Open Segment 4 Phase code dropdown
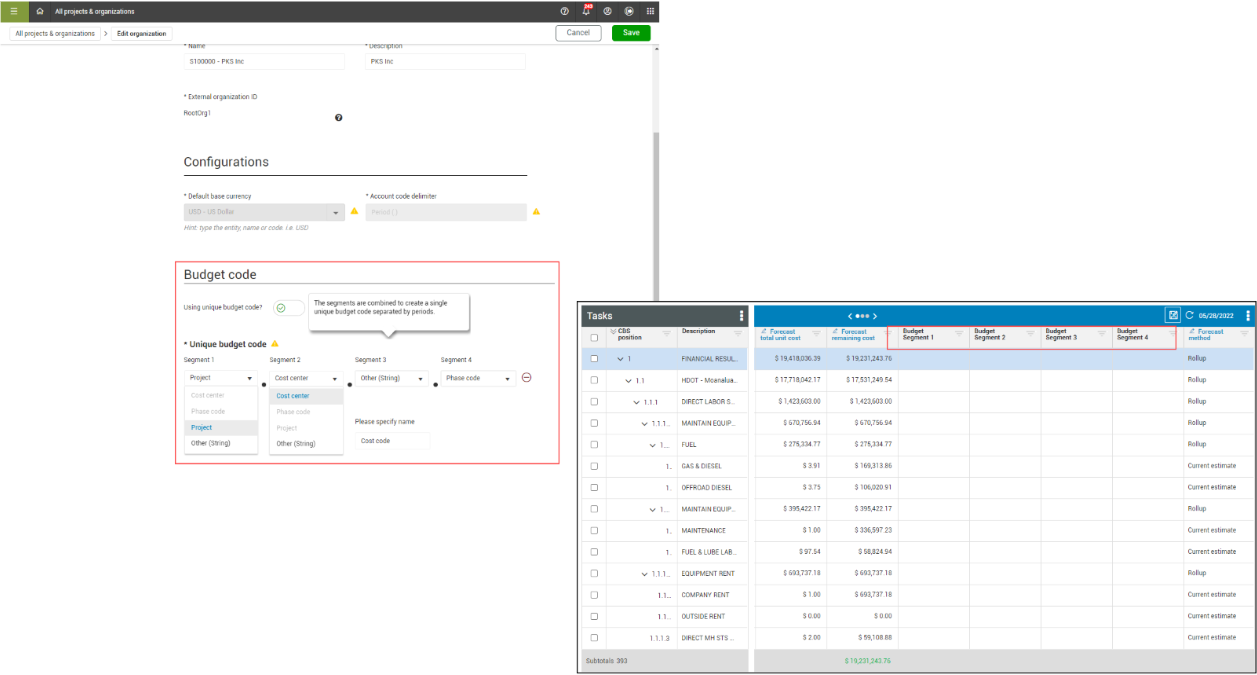The width and height of the screenshot is (1257, 675). point(478,378)
